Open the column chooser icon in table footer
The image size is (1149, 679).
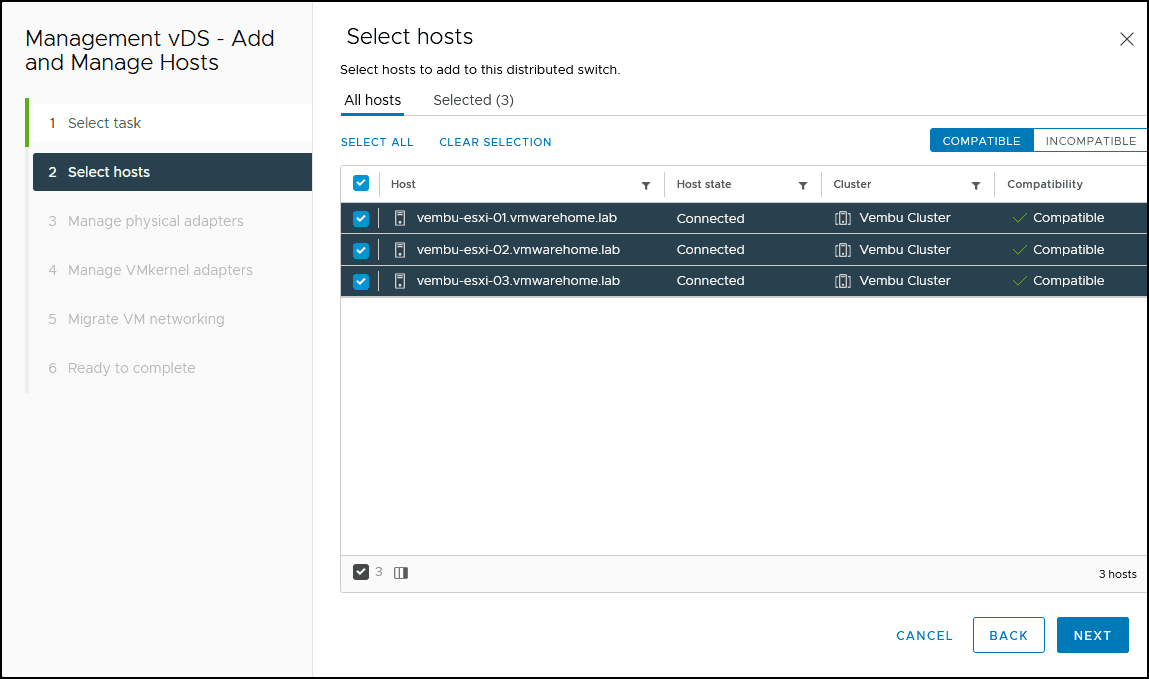click(401, 573)
